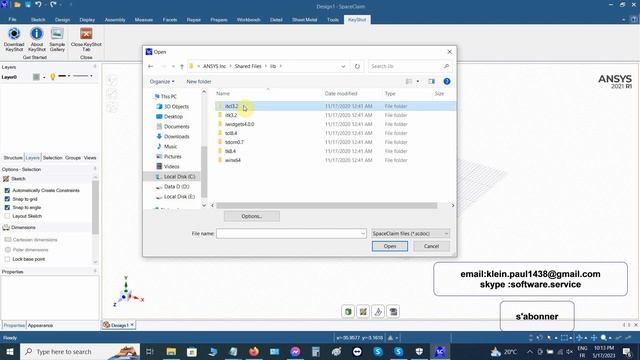Click the Save icon in title bar

coord(27,4)
